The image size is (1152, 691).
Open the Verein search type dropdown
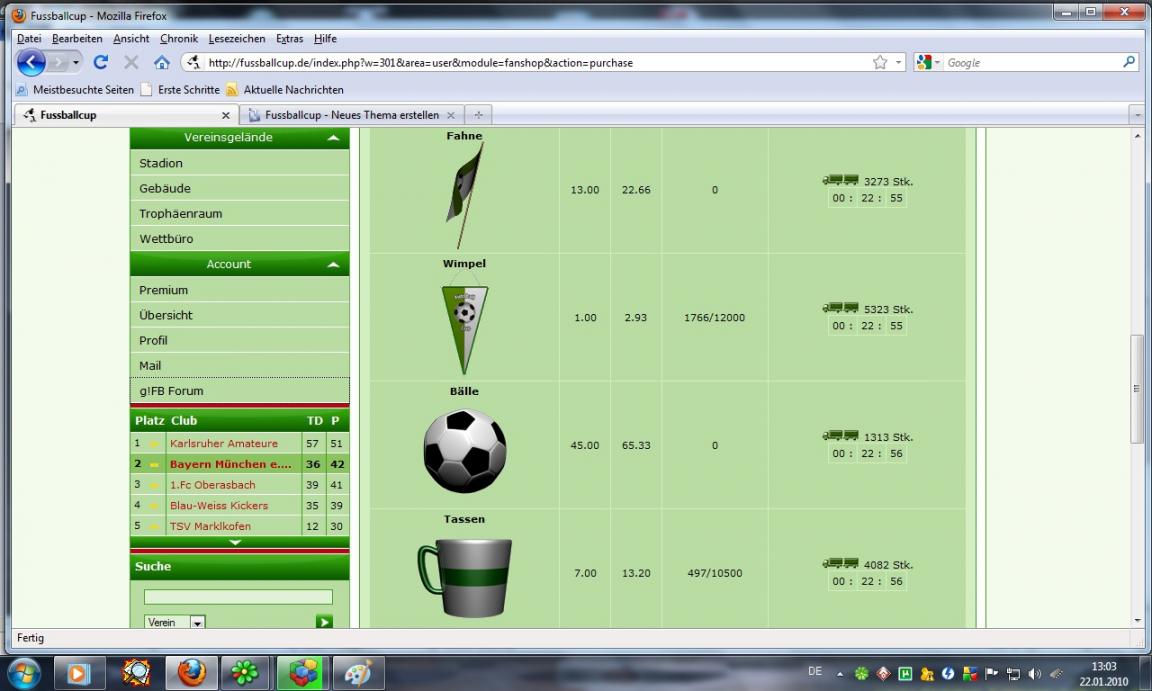(x=196, y=622)
